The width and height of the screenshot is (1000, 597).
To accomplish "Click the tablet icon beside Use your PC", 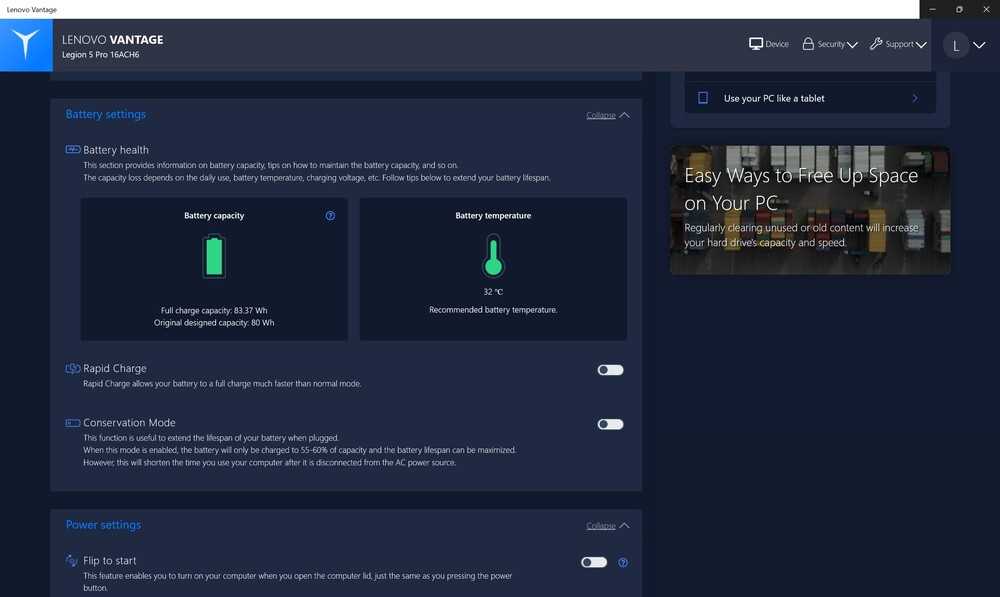I will (x=703, y=98).
